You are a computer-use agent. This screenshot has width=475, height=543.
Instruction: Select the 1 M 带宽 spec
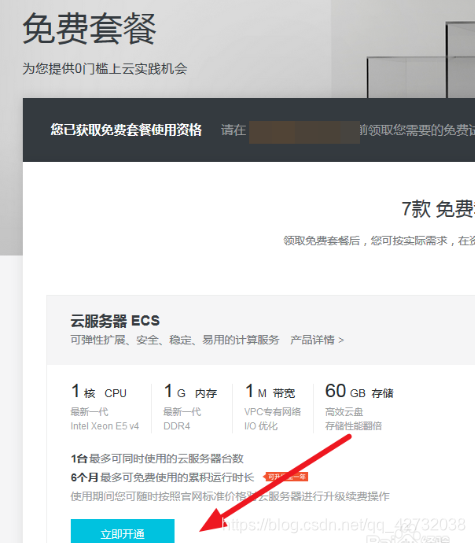click(x=270, y=391)
